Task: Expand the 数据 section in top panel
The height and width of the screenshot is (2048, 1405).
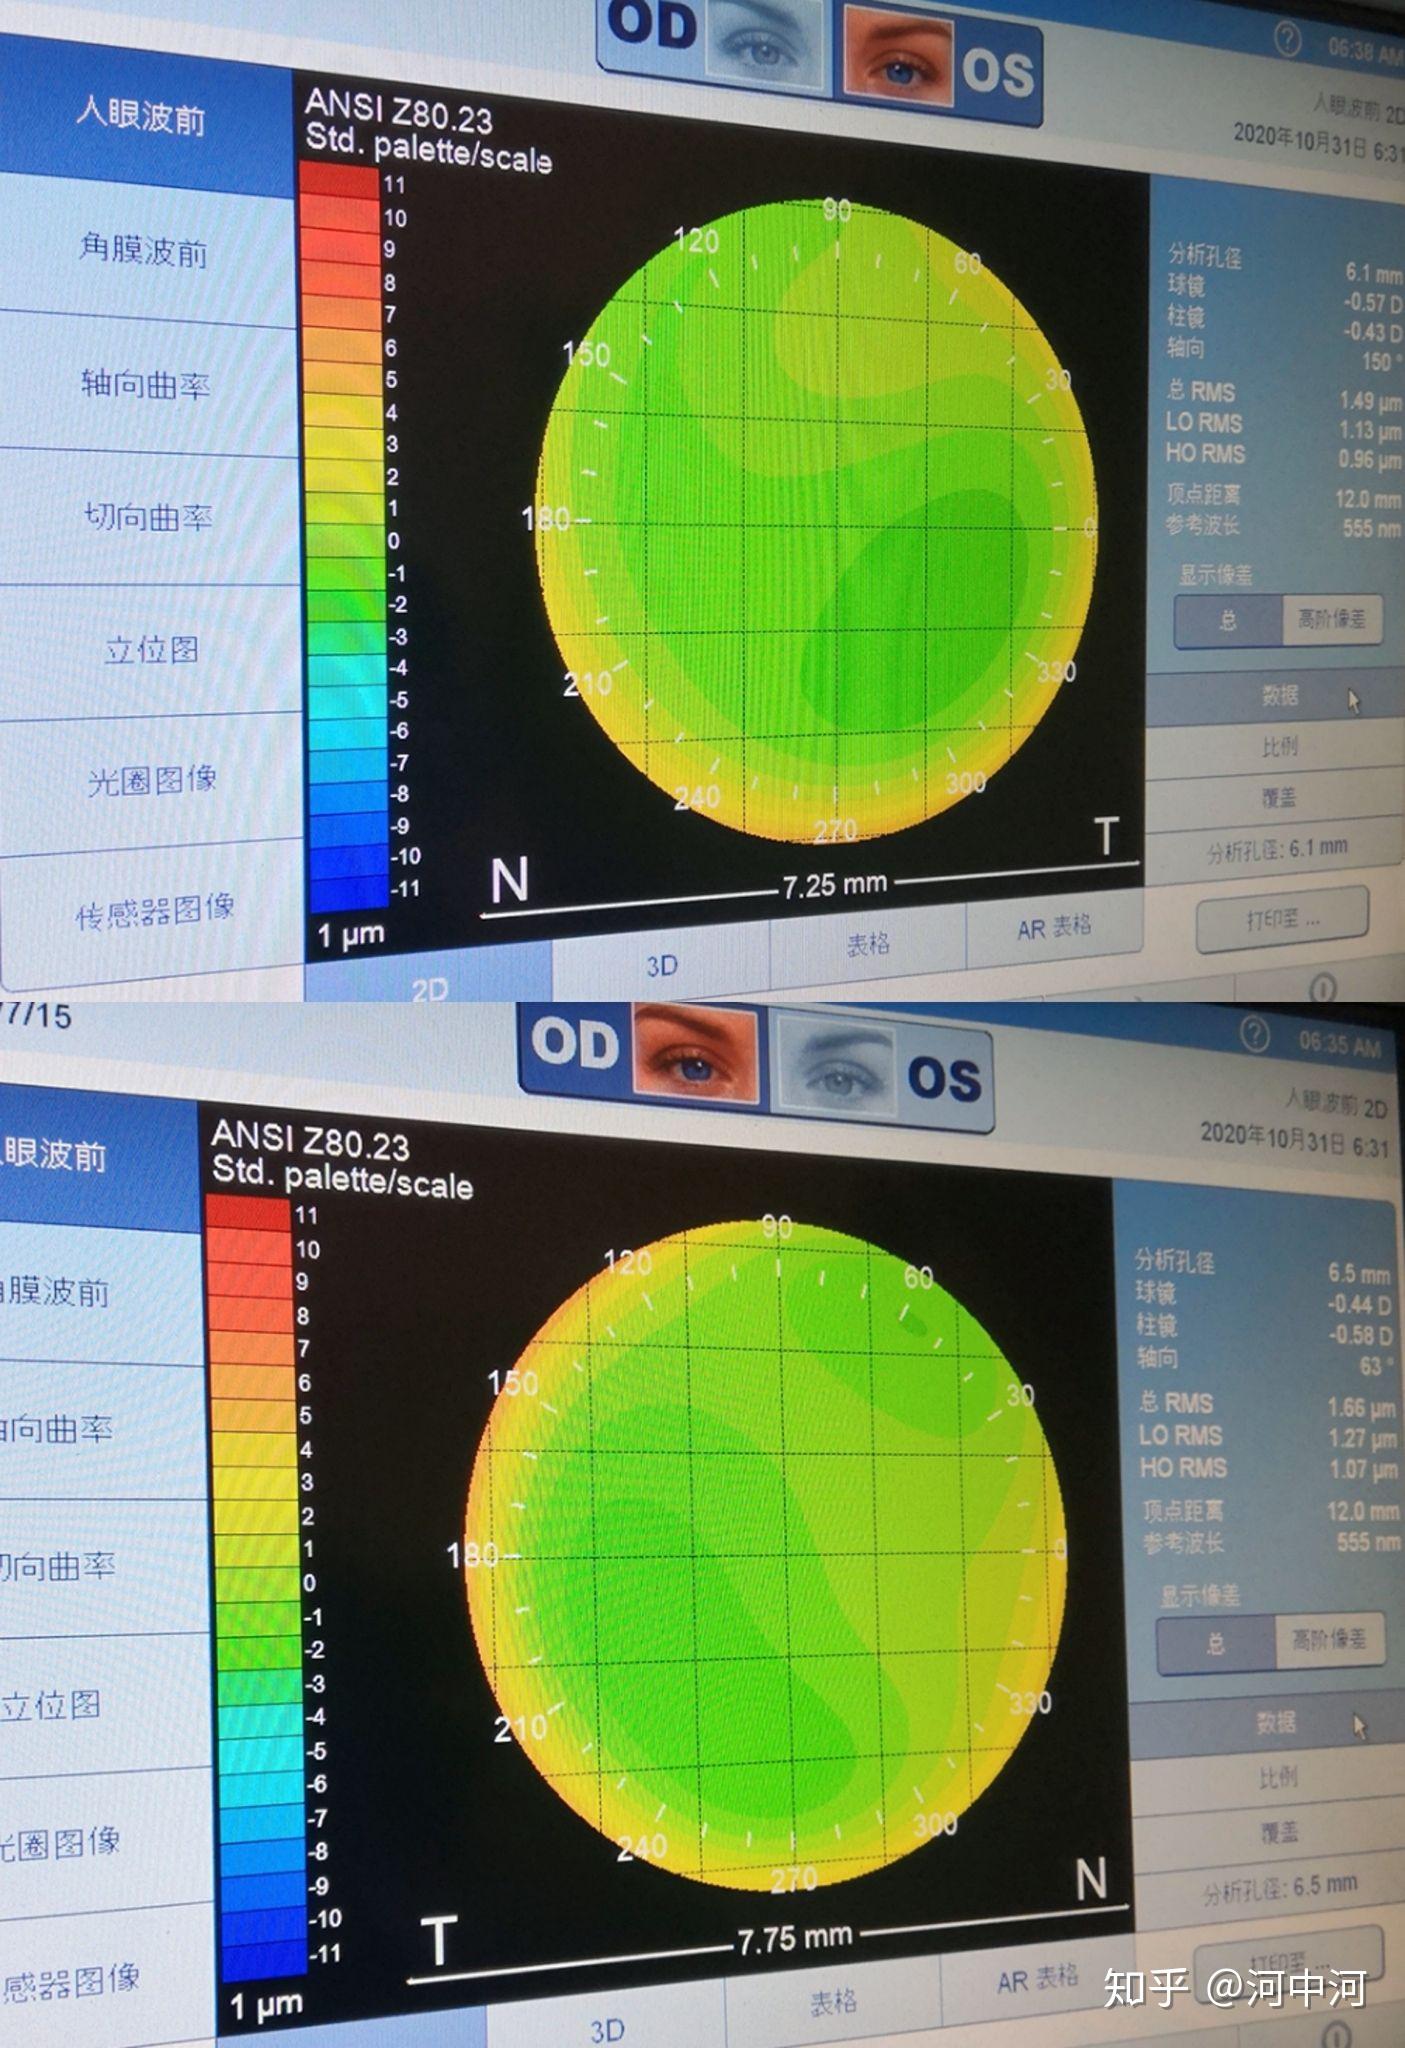Action: [1275, 696]
